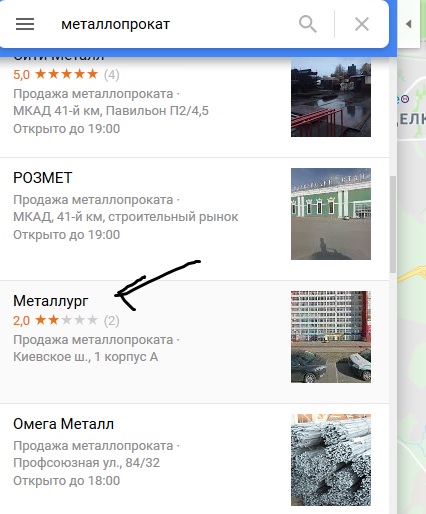This screenshot has height=514, width=426.
Task: Click the metro station icon on map
Action: 405,99
